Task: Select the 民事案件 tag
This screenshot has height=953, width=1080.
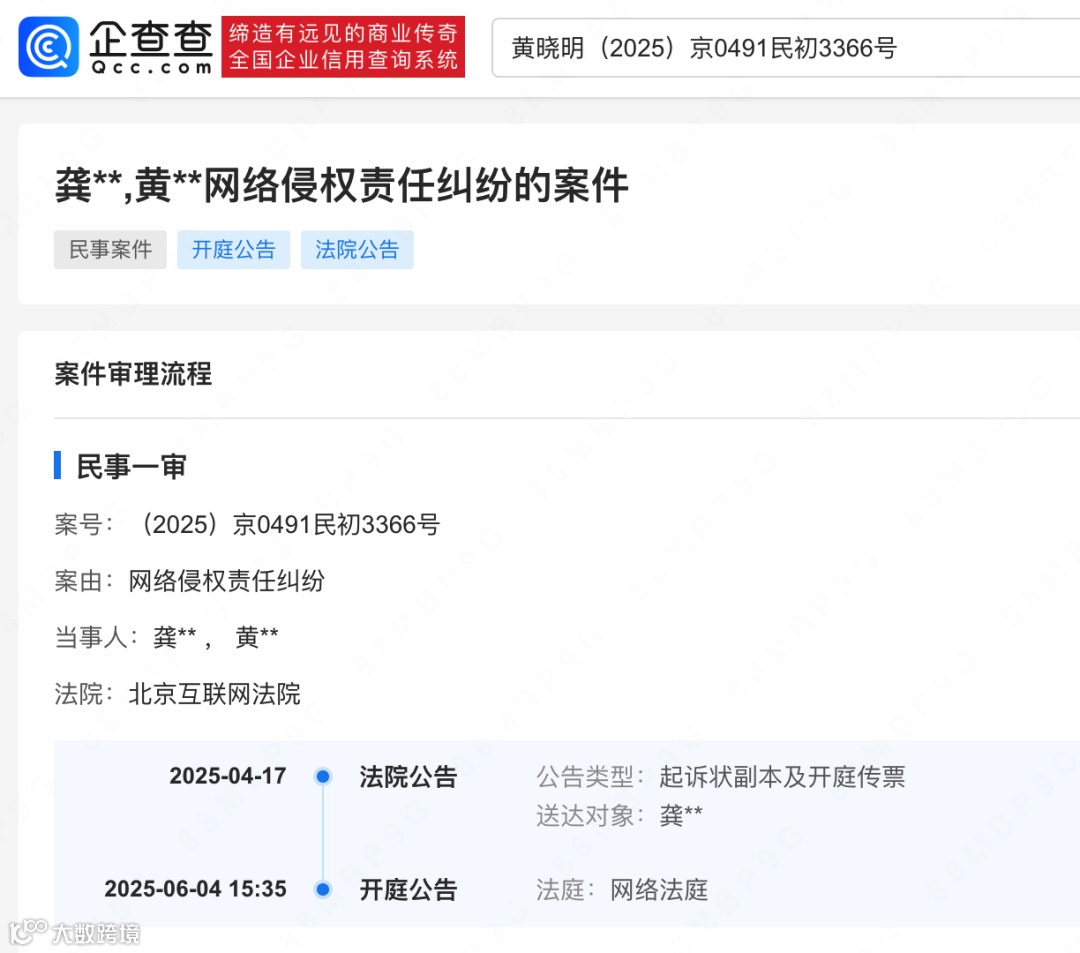Action: pyautogui.click(x=110, y=249)
